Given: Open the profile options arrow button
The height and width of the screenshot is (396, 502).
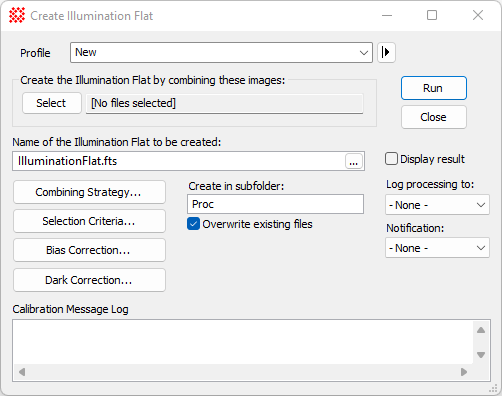Looking at the screenshot, I should coord(386,52).
